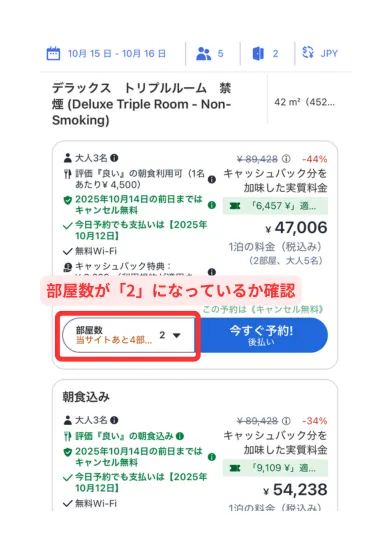Expand the 部屋数 room count dropdown

(x=128, y=335)
